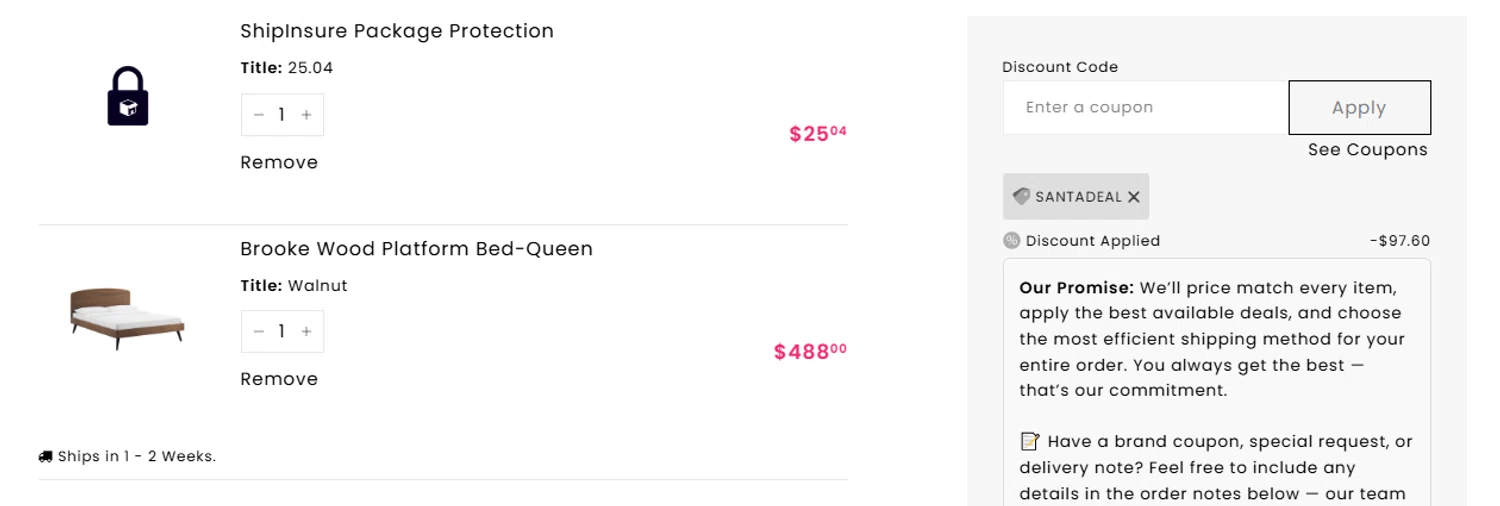Click the memo note icon in promise box
Screen dimensions: 1500x506
(1029, 441)
